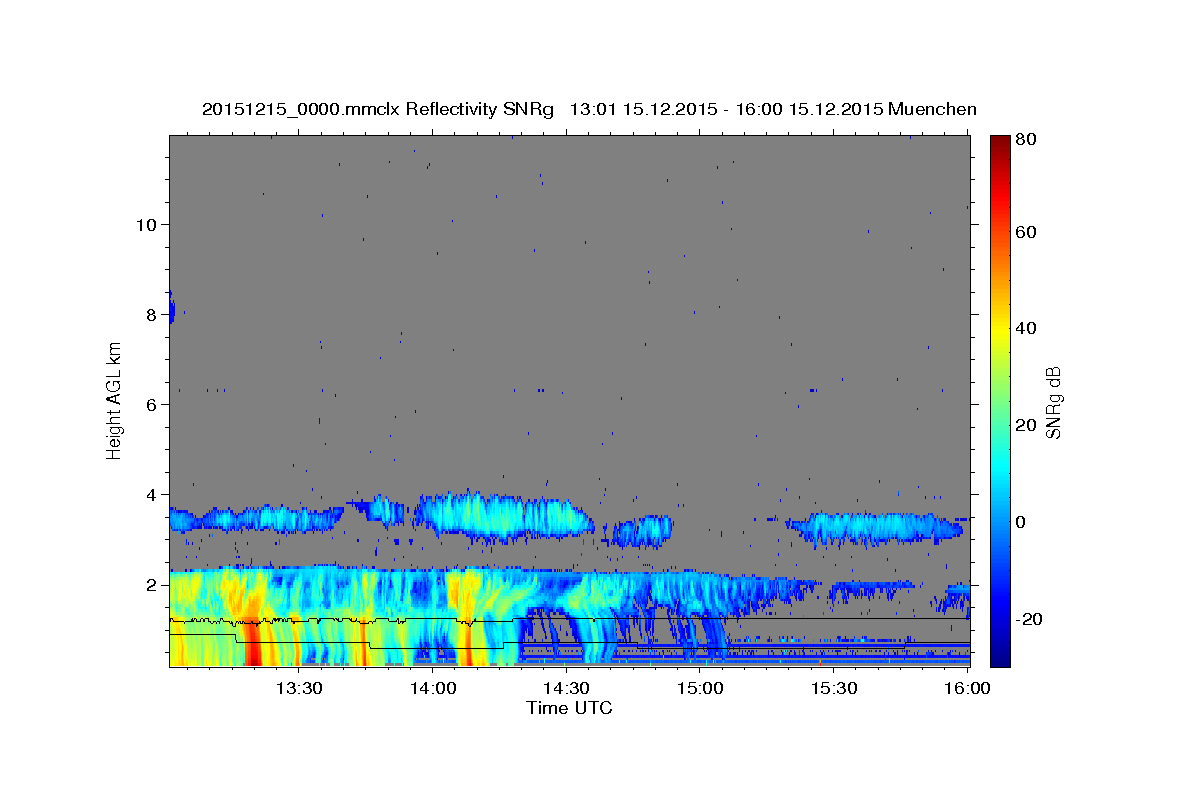1200x800 pixels.
Task: Click the dark blue bottom of colorbar
Action: [1000, 658]
